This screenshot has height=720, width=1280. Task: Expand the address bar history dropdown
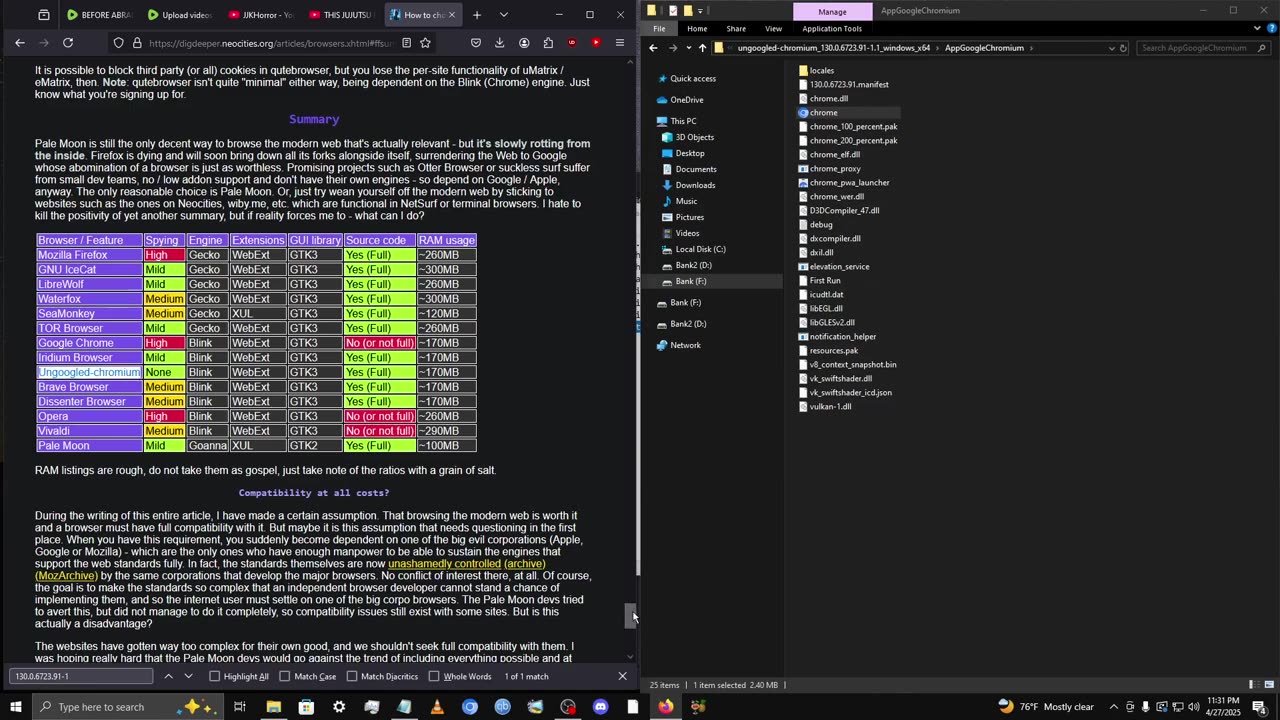pos(1111,48)
